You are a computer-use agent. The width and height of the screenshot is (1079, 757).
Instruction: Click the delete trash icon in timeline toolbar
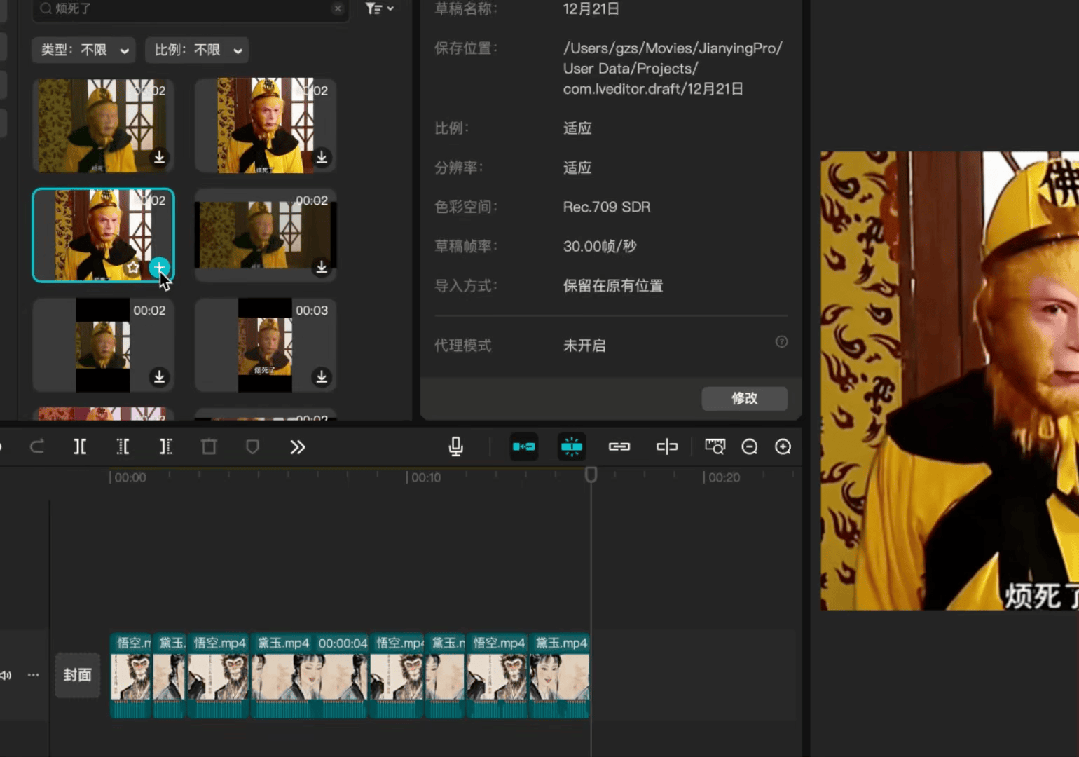[209, 447]
